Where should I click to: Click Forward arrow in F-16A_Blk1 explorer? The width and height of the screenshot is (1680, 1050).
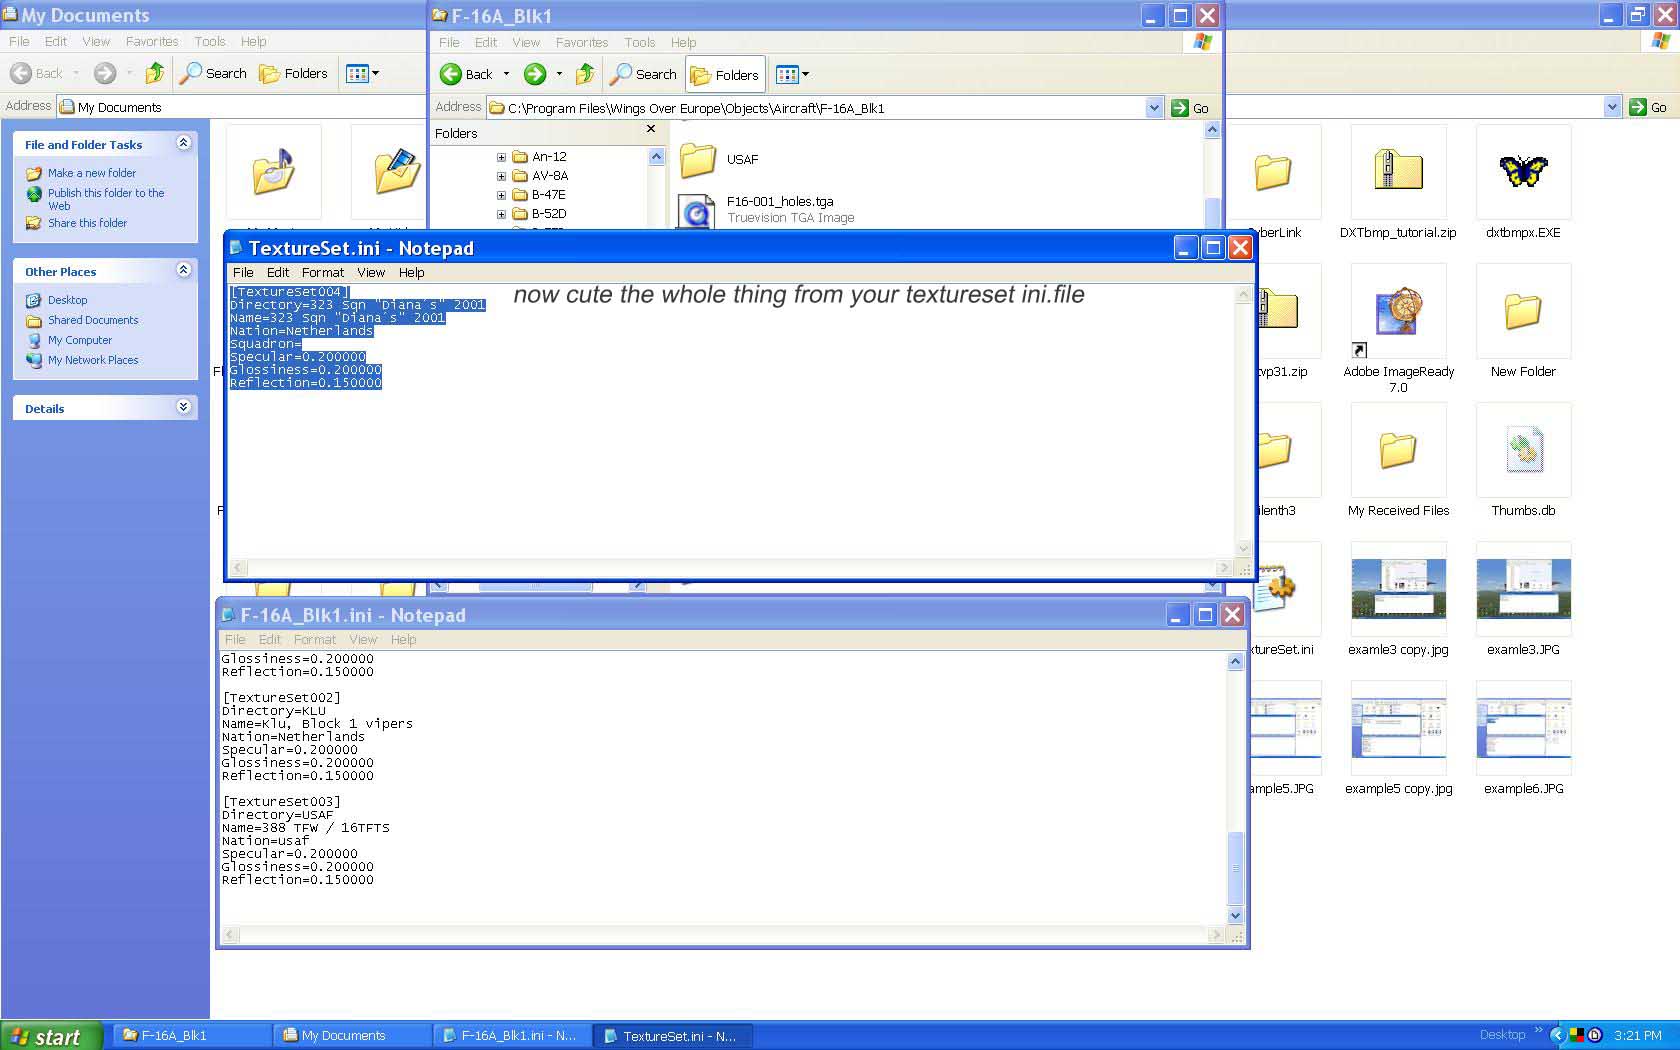point(535,74)
